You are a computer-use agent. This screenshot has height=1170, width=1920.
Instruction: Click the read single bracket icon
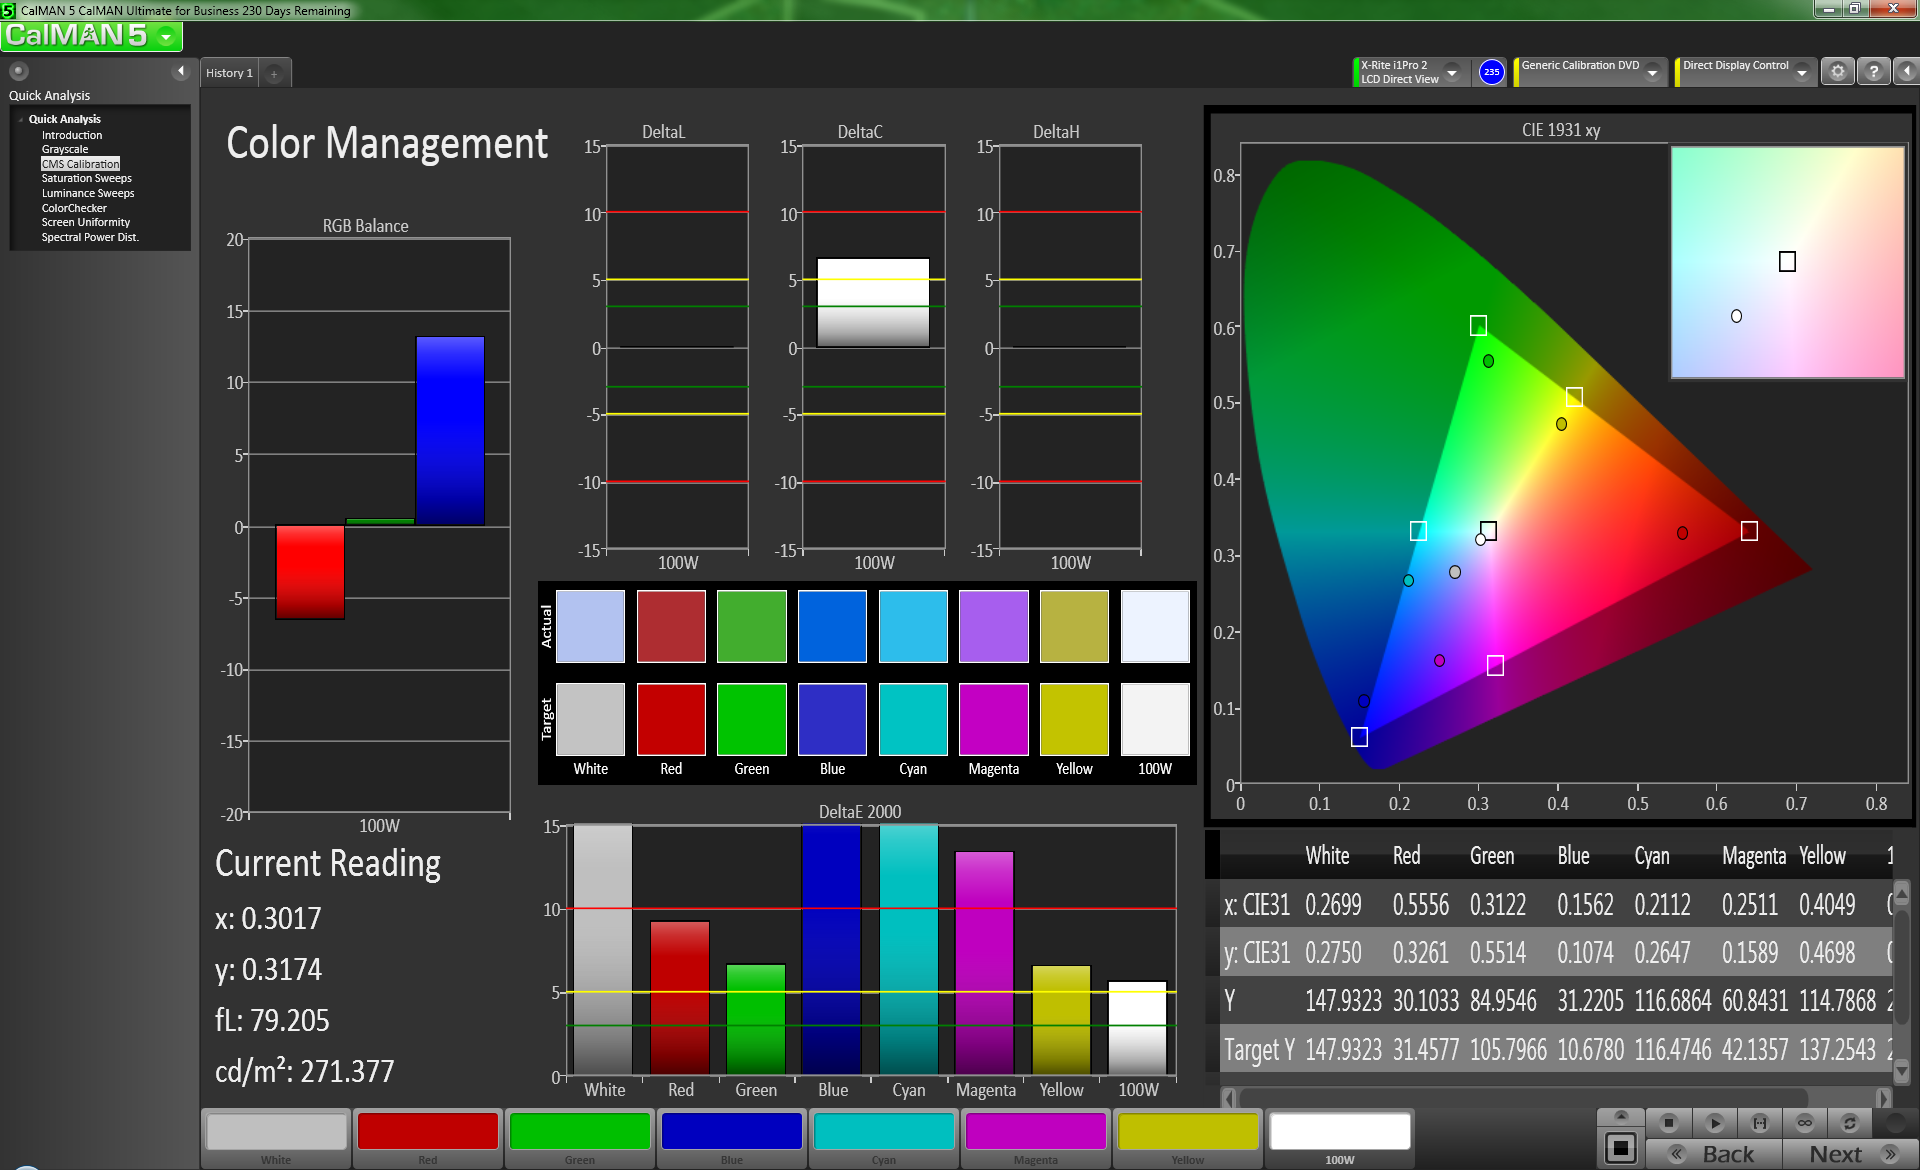click(x=1759, y=1122)
